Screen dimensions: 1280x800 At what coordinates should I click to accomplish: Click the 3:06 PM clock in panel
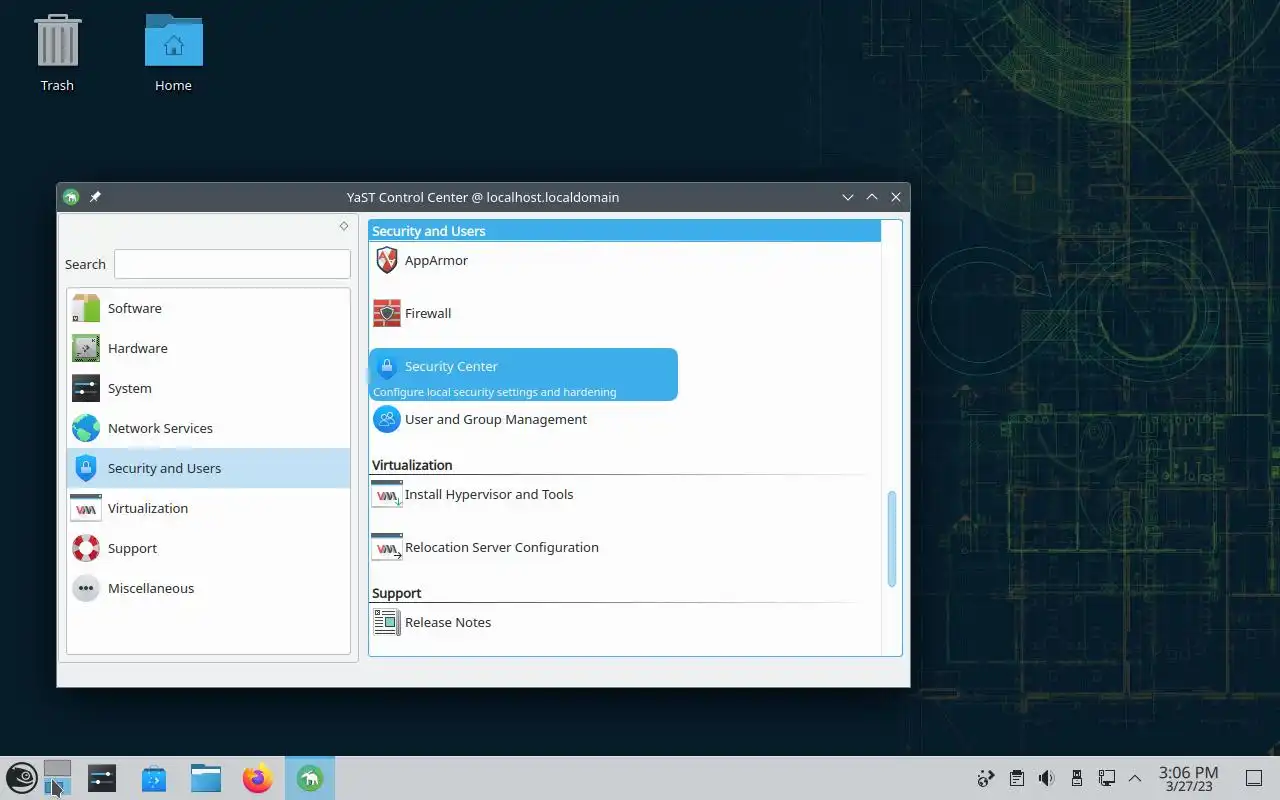pos(1188,772)
